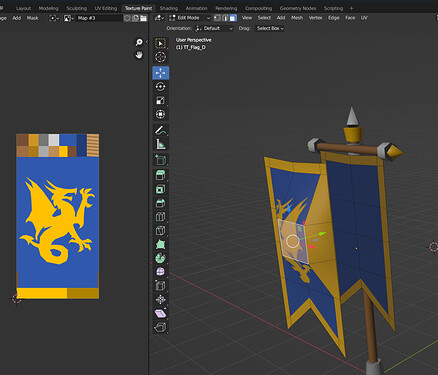Open the Edge menu
Screen dimensions: 438x375
333,18
